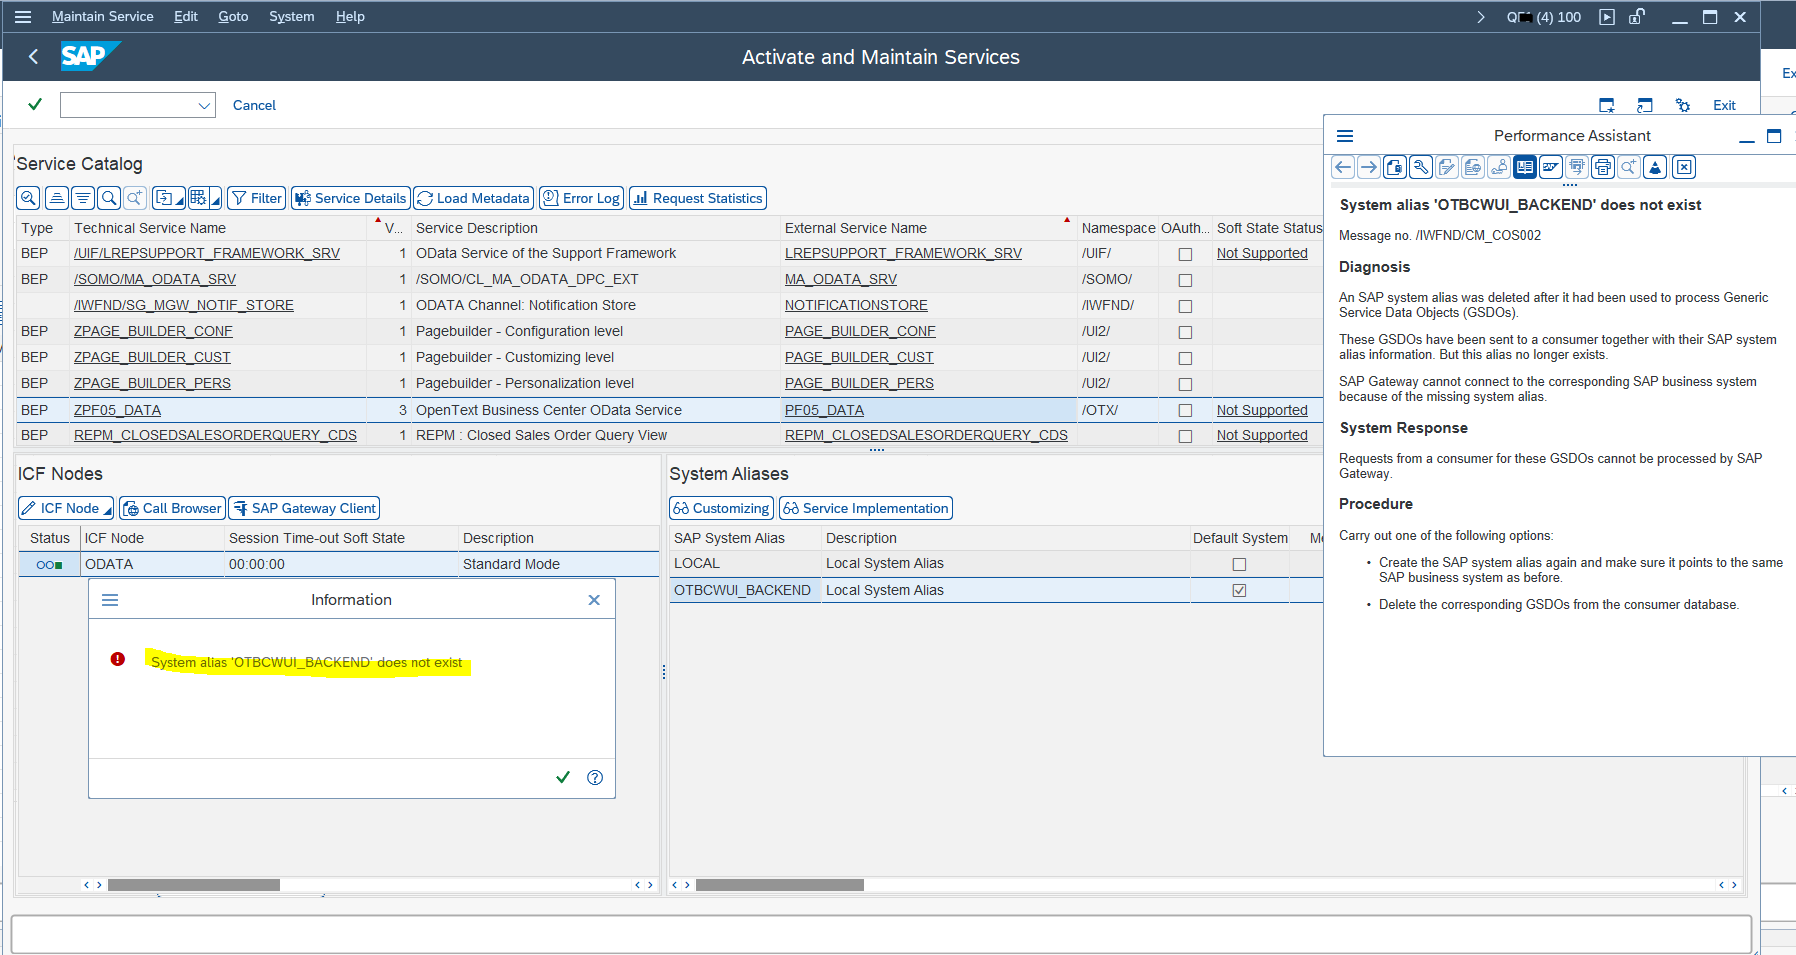Click the find-more magnifier in Performance Assistant

click(1629, 167)
